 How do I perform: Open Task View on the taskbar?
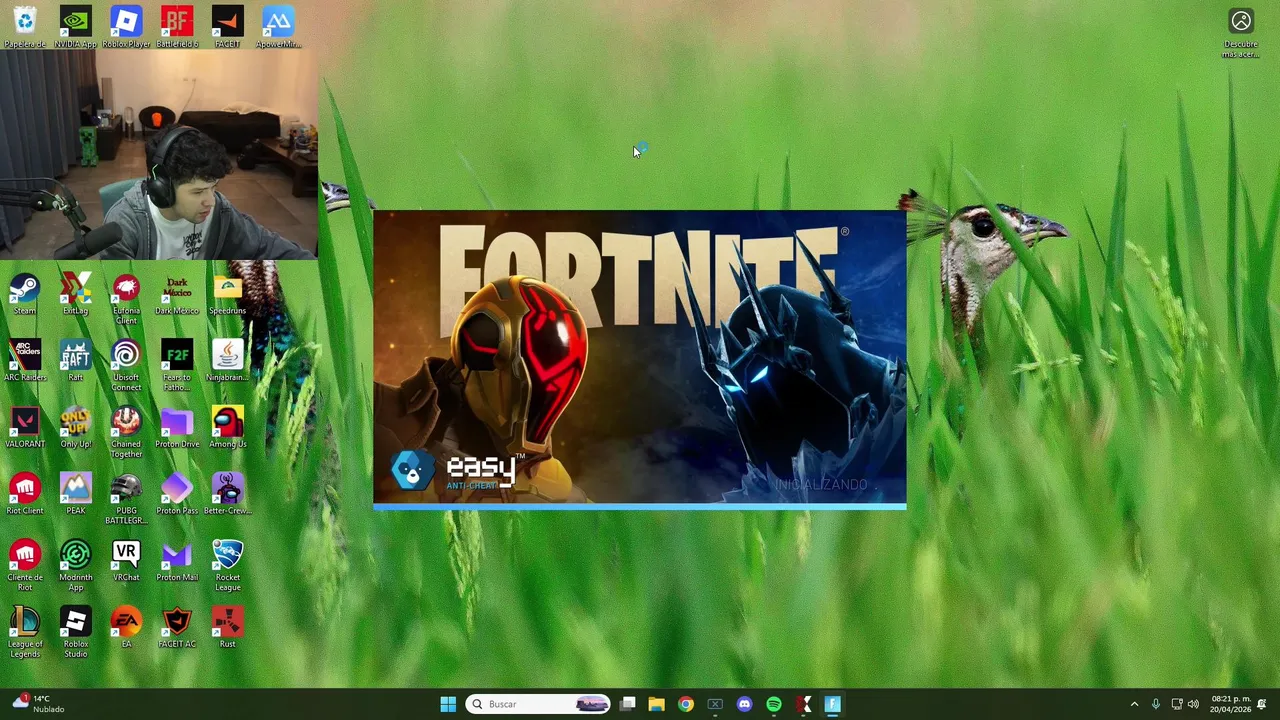pyautogui.click(x=627, y=704)
